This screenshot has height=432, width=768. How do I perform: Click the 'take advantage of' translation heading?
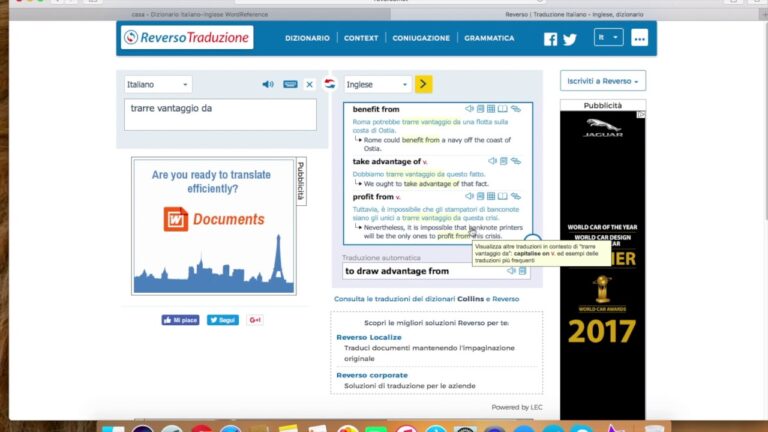[386, 161]
